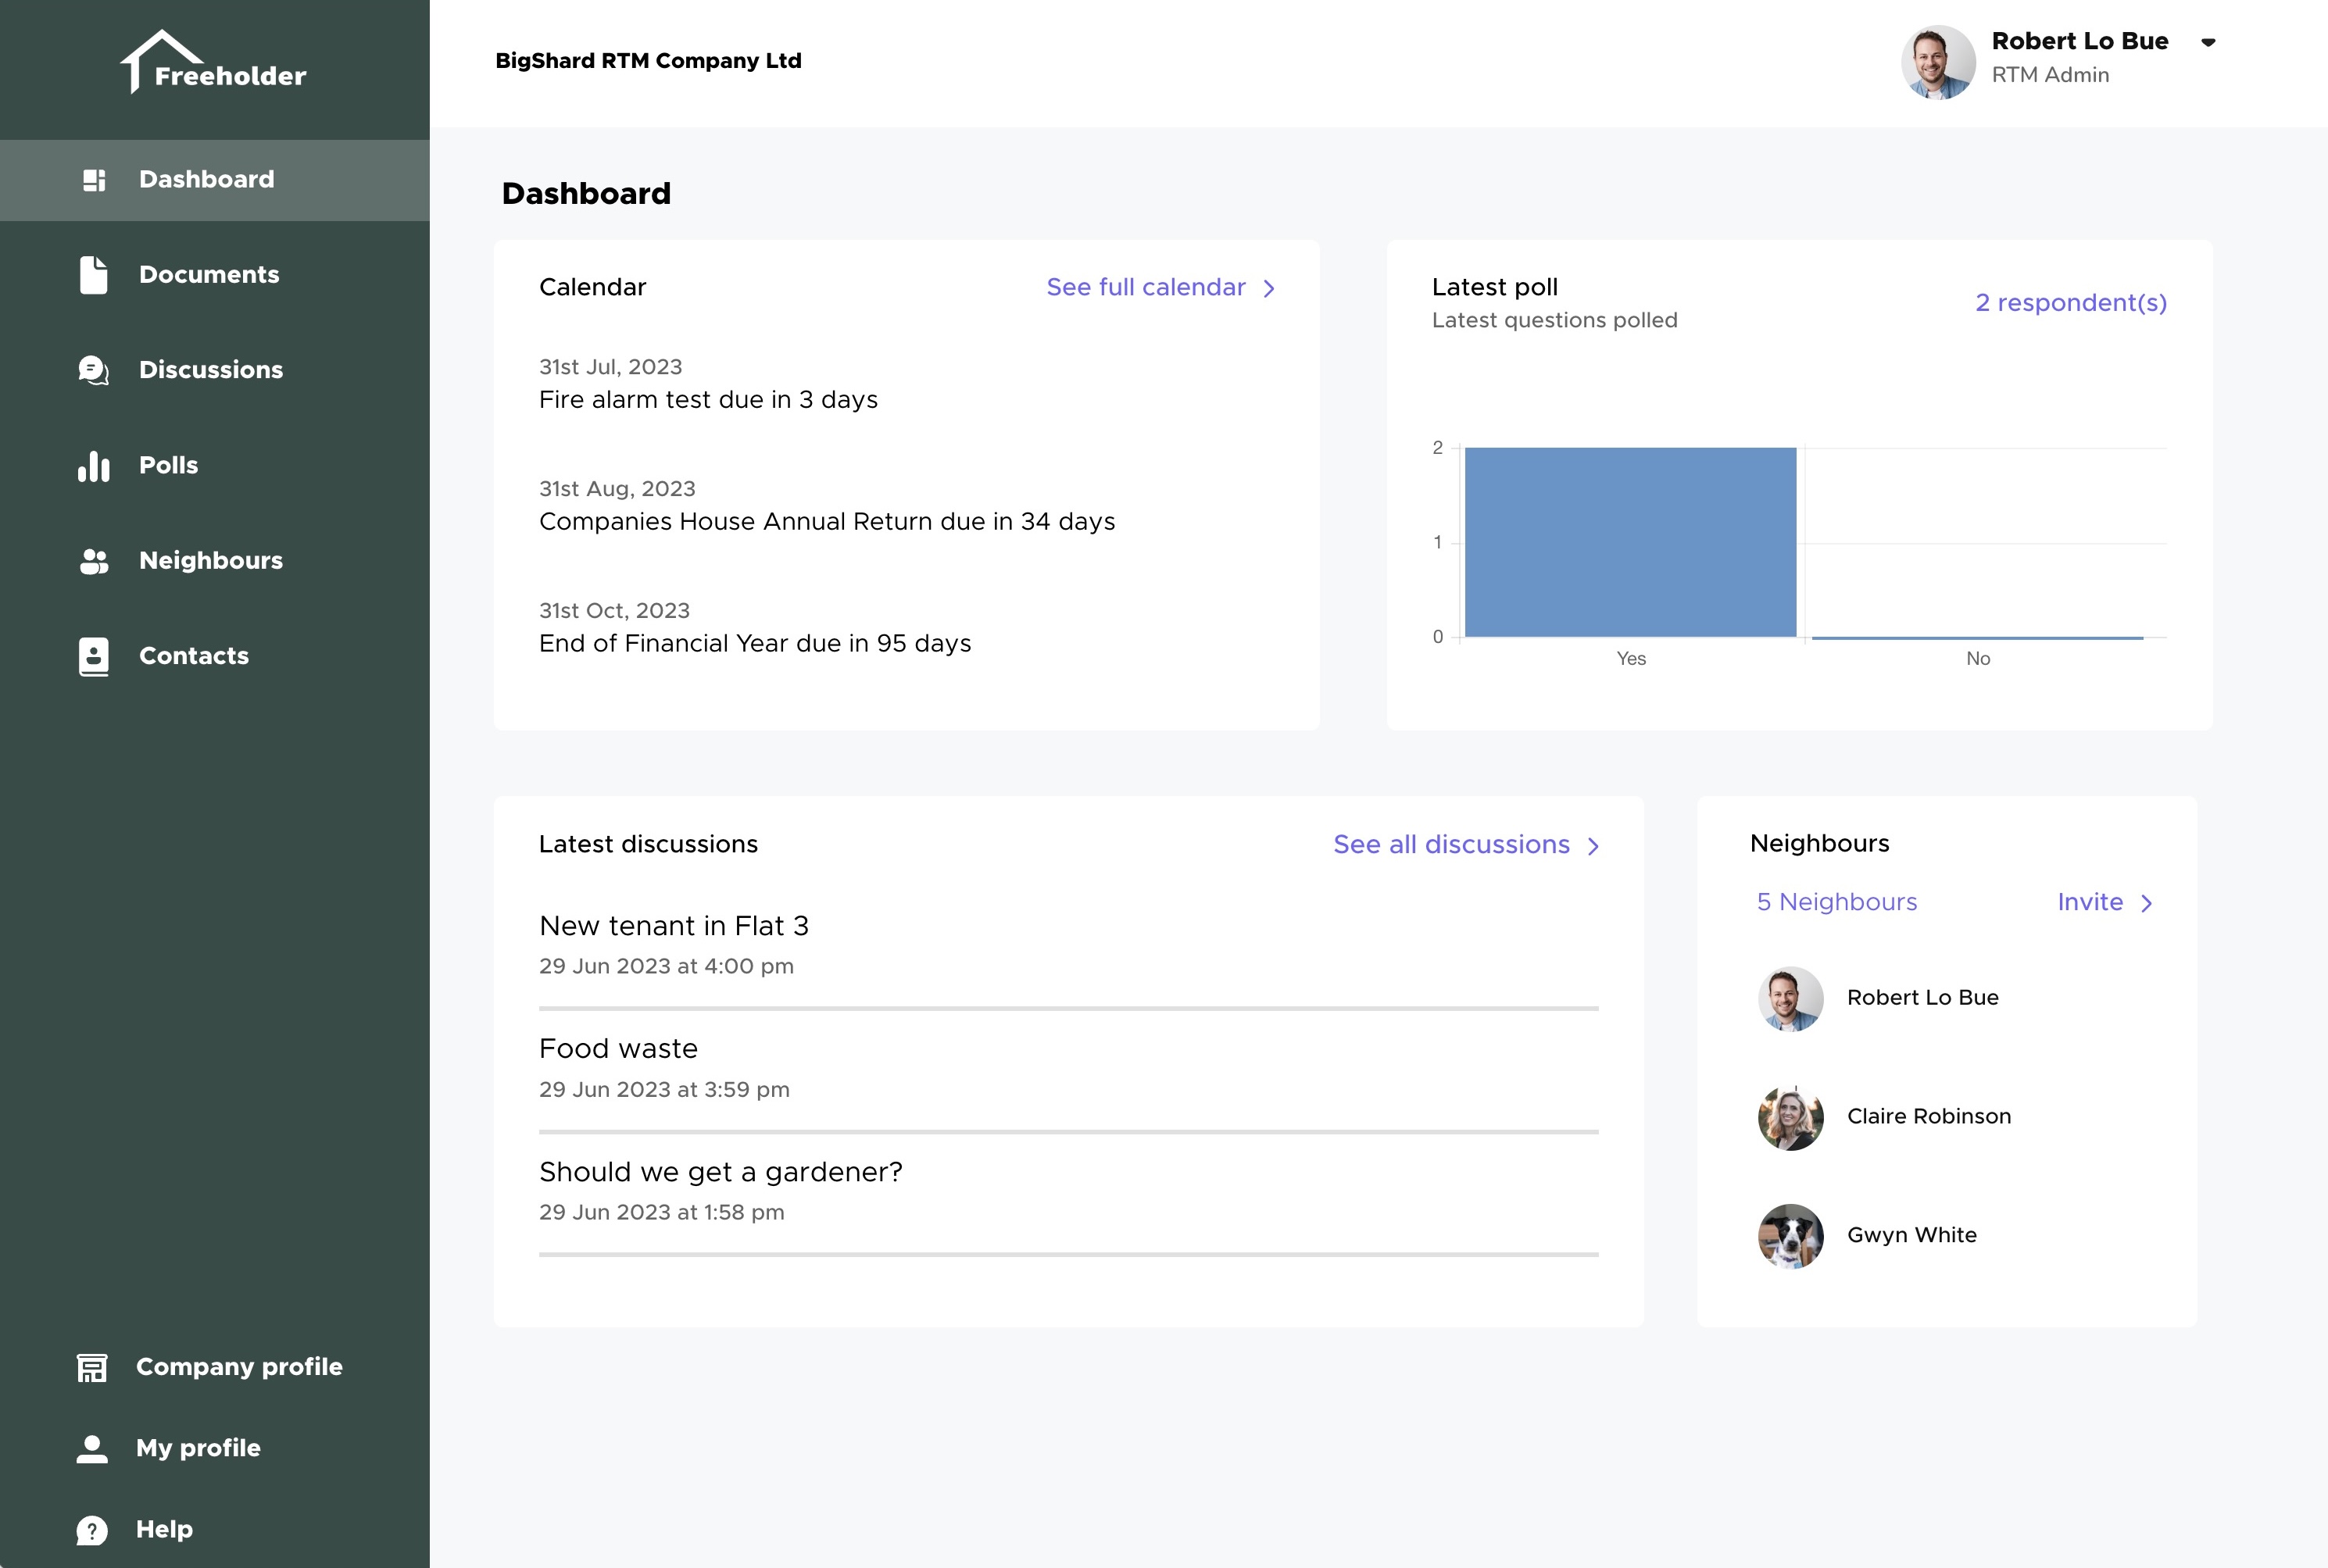Open Neighbours using the people icon
Viewport: 2328px width, 1568px height.
pyautogui.click(x=93, y=561)
